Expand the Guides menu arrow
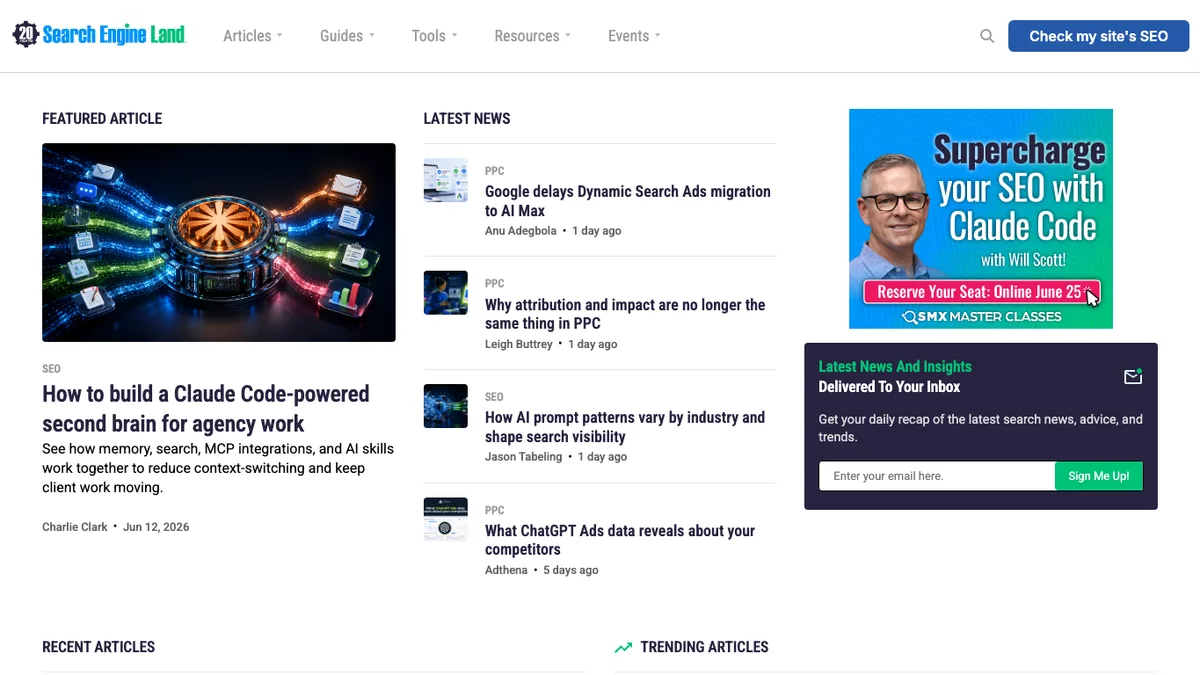This screenshot has height=675, width=1200. [372, 35]
